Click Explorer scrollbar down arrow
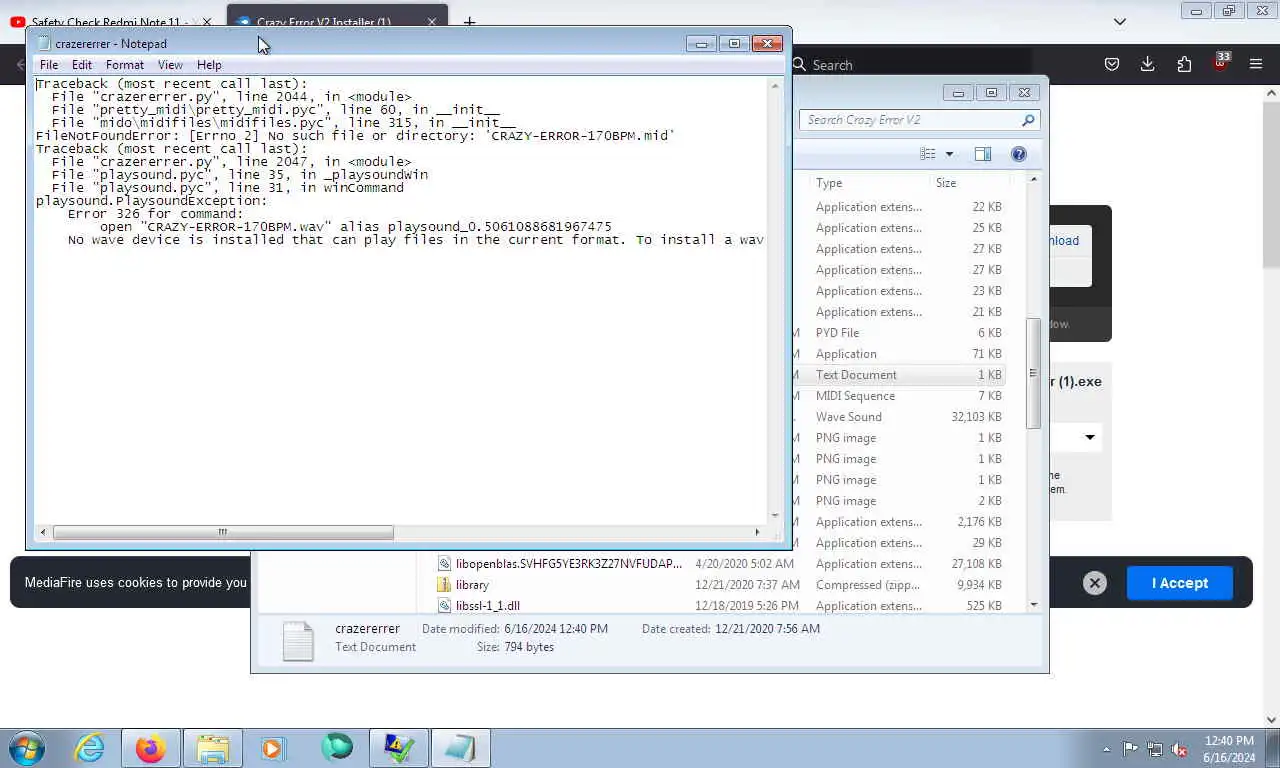The height and width of the screenshot is (768, 1280). point(1033,605)
